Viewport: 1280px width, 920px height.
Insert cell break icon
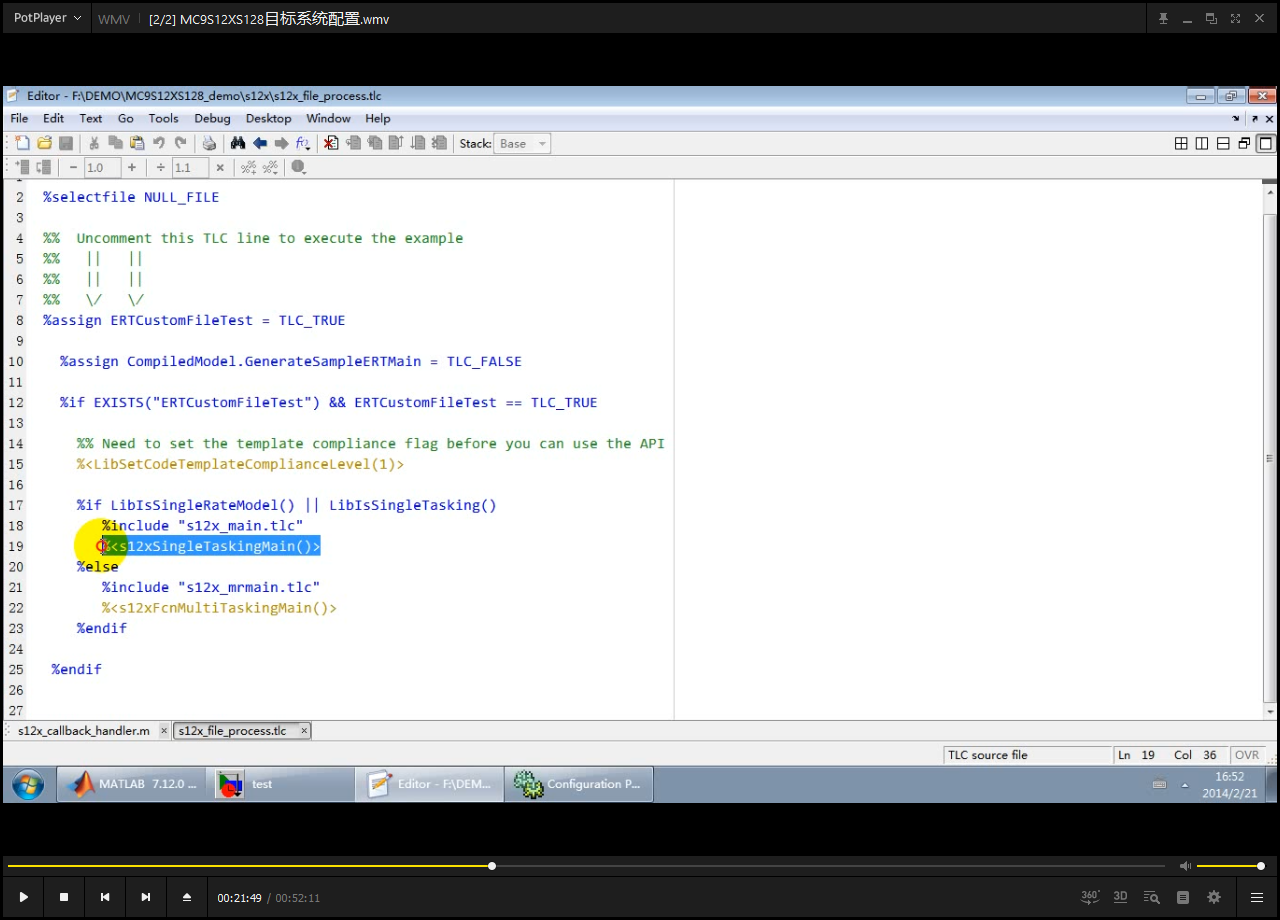249,168
